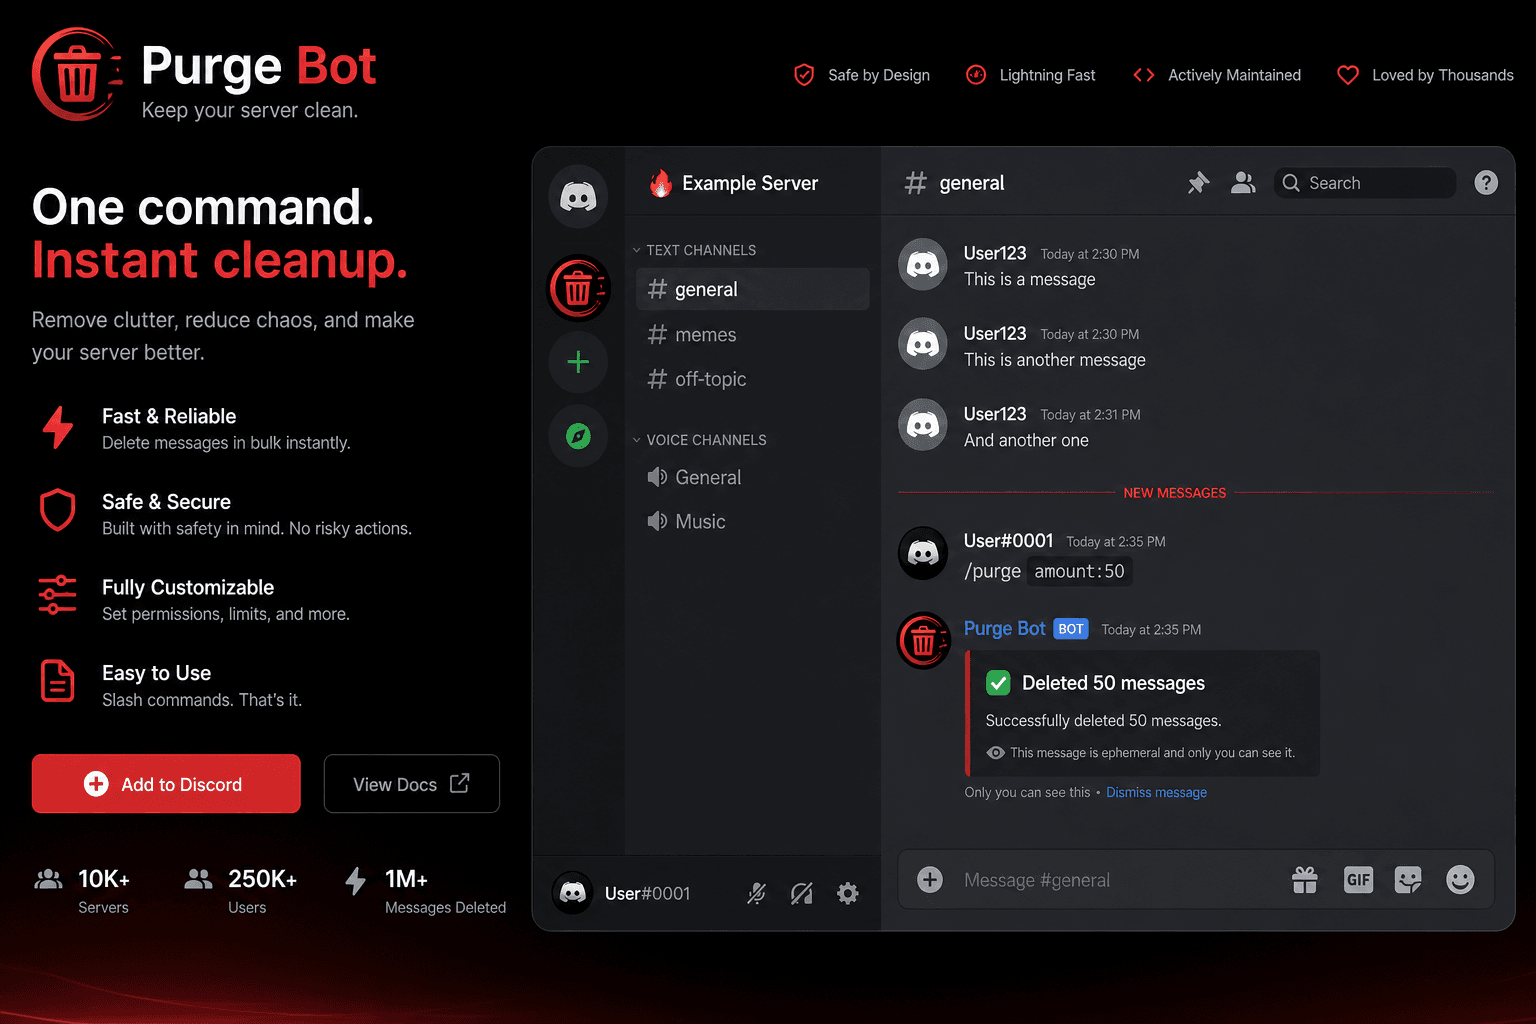Click the Add to Discord button
Image resolution: width=1536 pixels, height=1024 pixels.
pyautogui.click(x=166, y=784)
